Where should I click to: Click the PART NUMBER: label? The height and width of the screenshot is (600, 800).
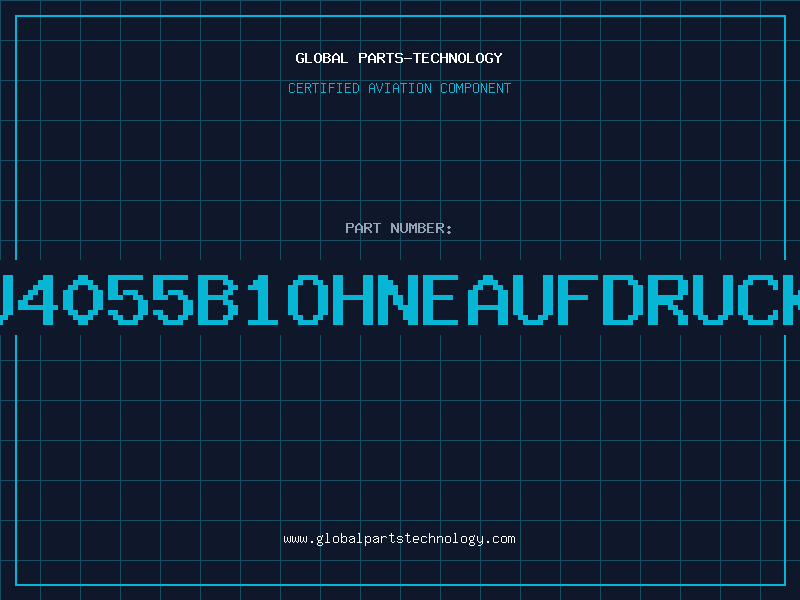tap(399, 228)
